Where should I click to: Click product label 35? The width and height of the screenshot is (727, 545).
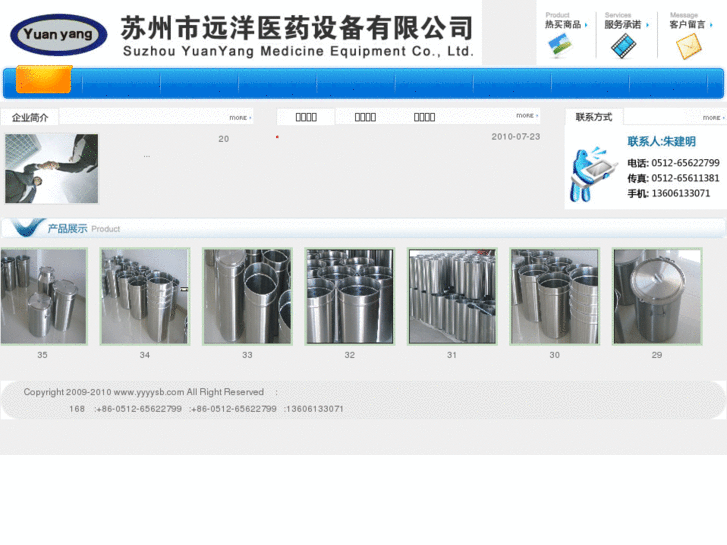coord(42,355)
